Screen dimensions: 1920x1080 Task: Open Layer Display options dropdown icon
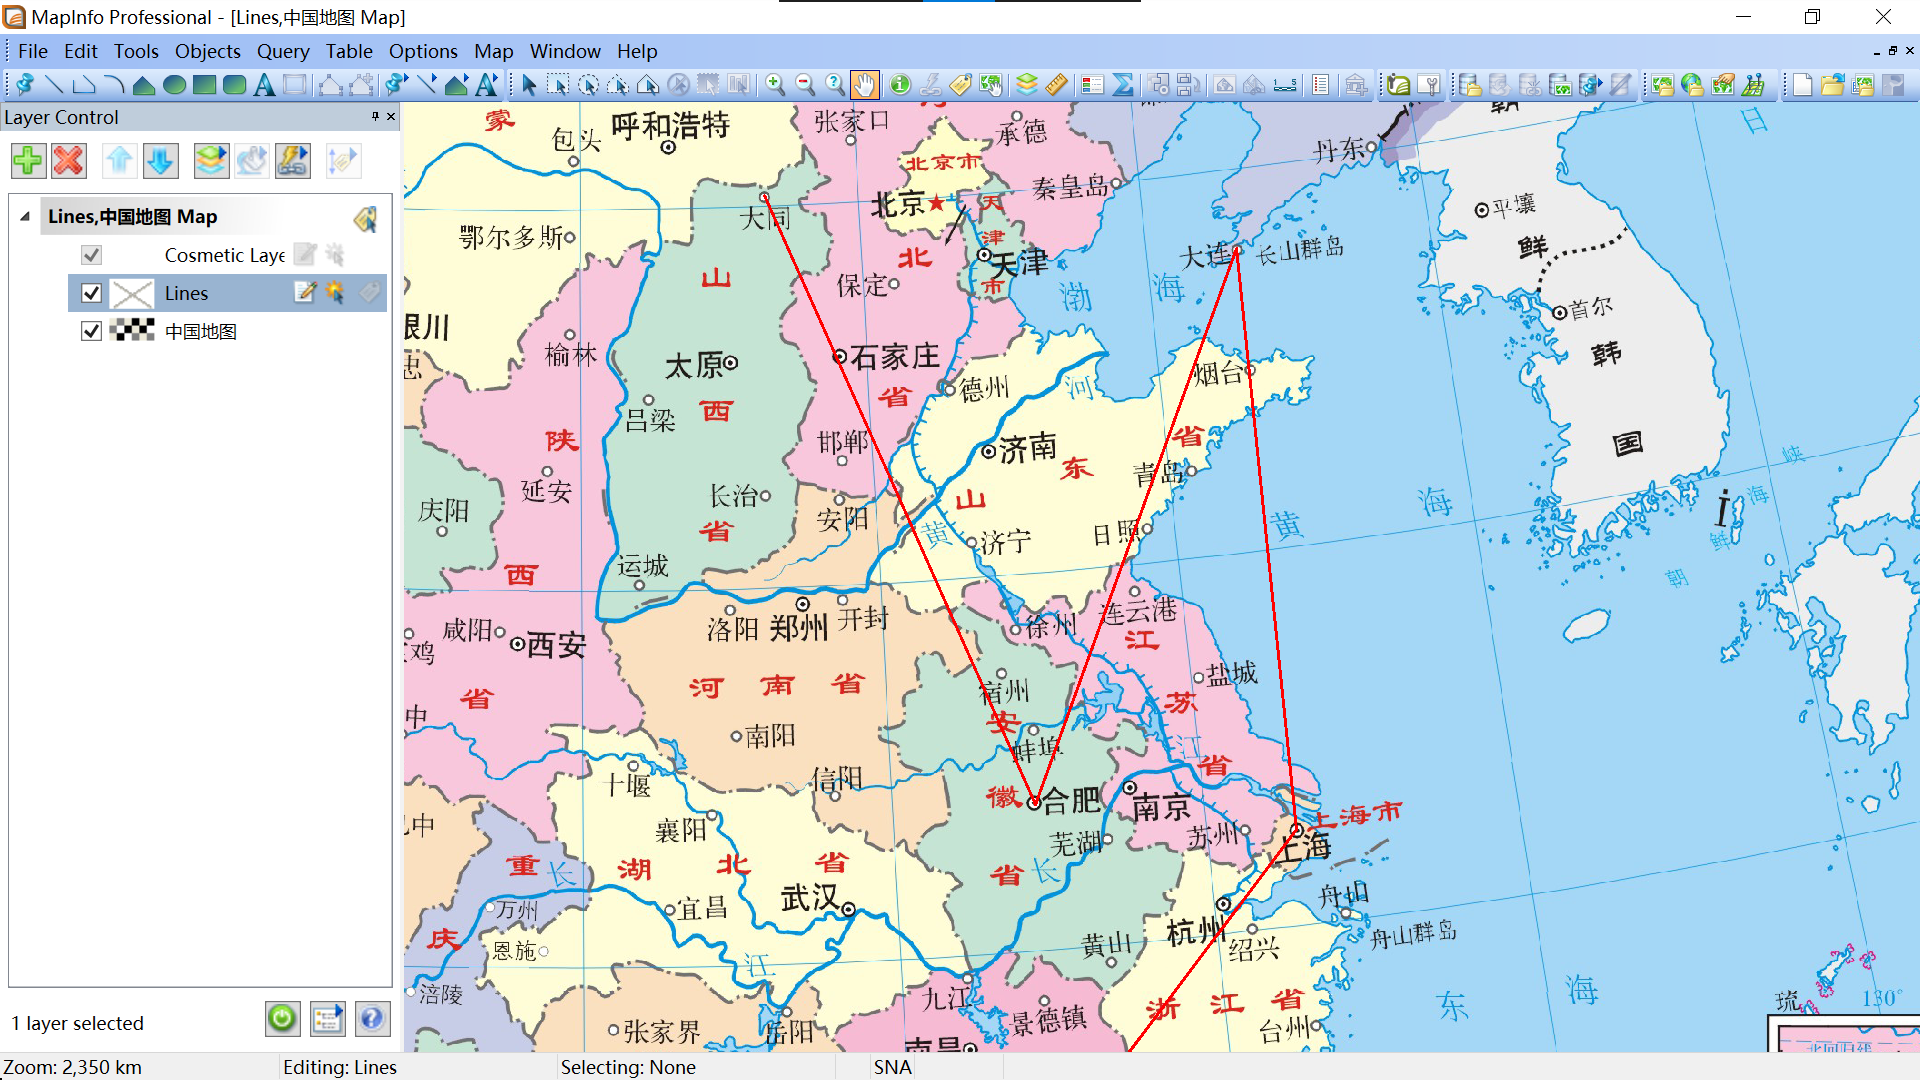(211, 160)
